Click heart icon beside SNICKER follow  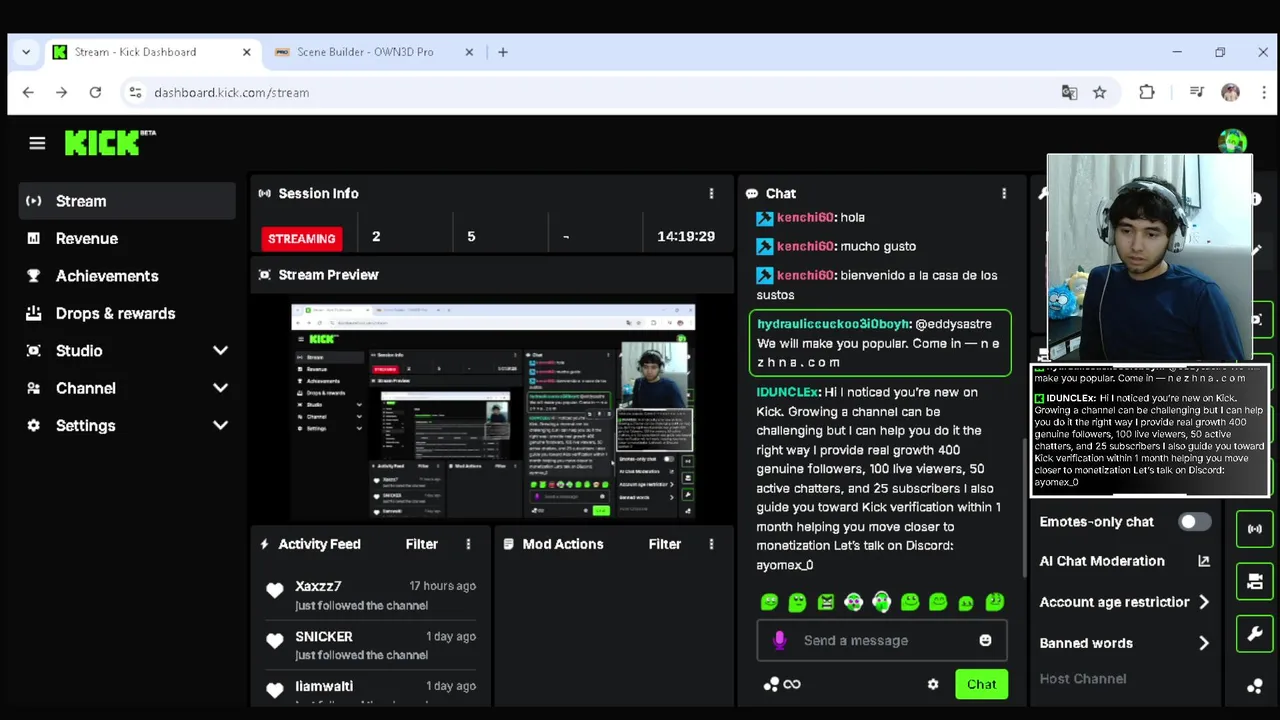[274, 641]
